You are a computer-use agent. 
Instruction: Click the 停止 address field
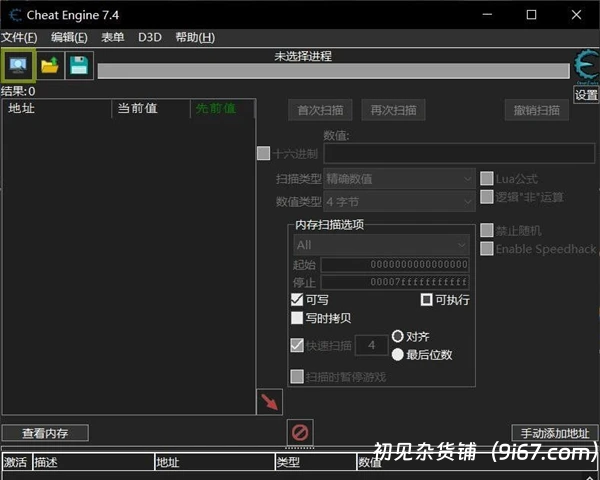(395, 282)
